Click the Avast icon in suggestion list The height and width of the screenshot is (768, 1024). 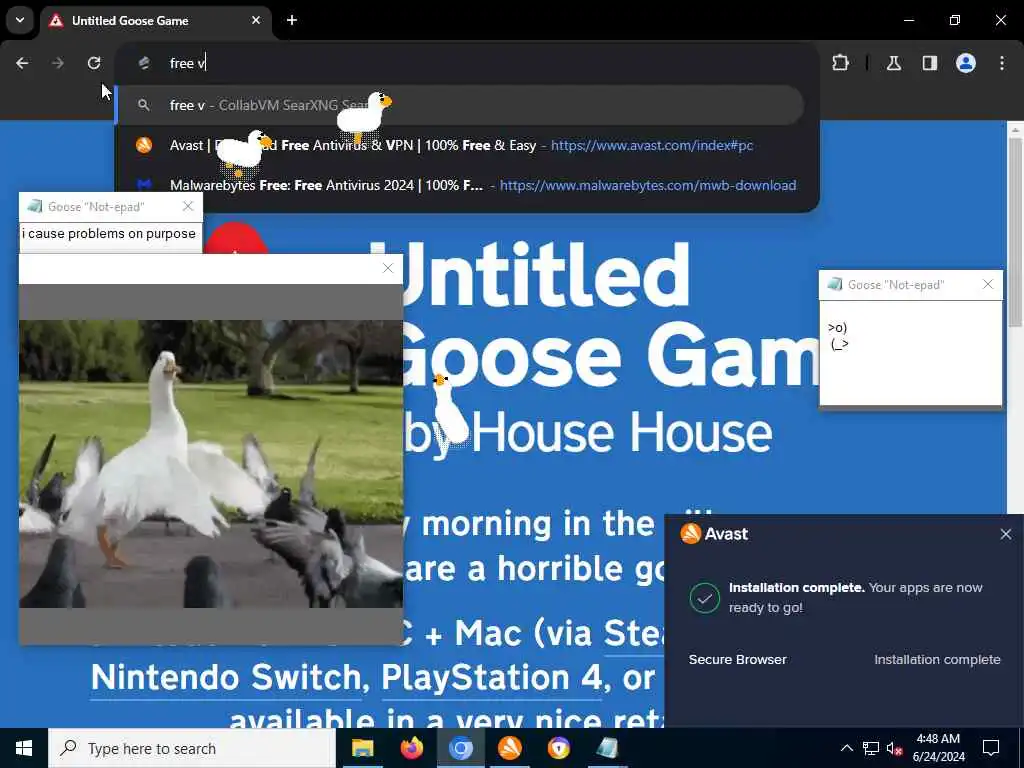(x=144, y=145)
